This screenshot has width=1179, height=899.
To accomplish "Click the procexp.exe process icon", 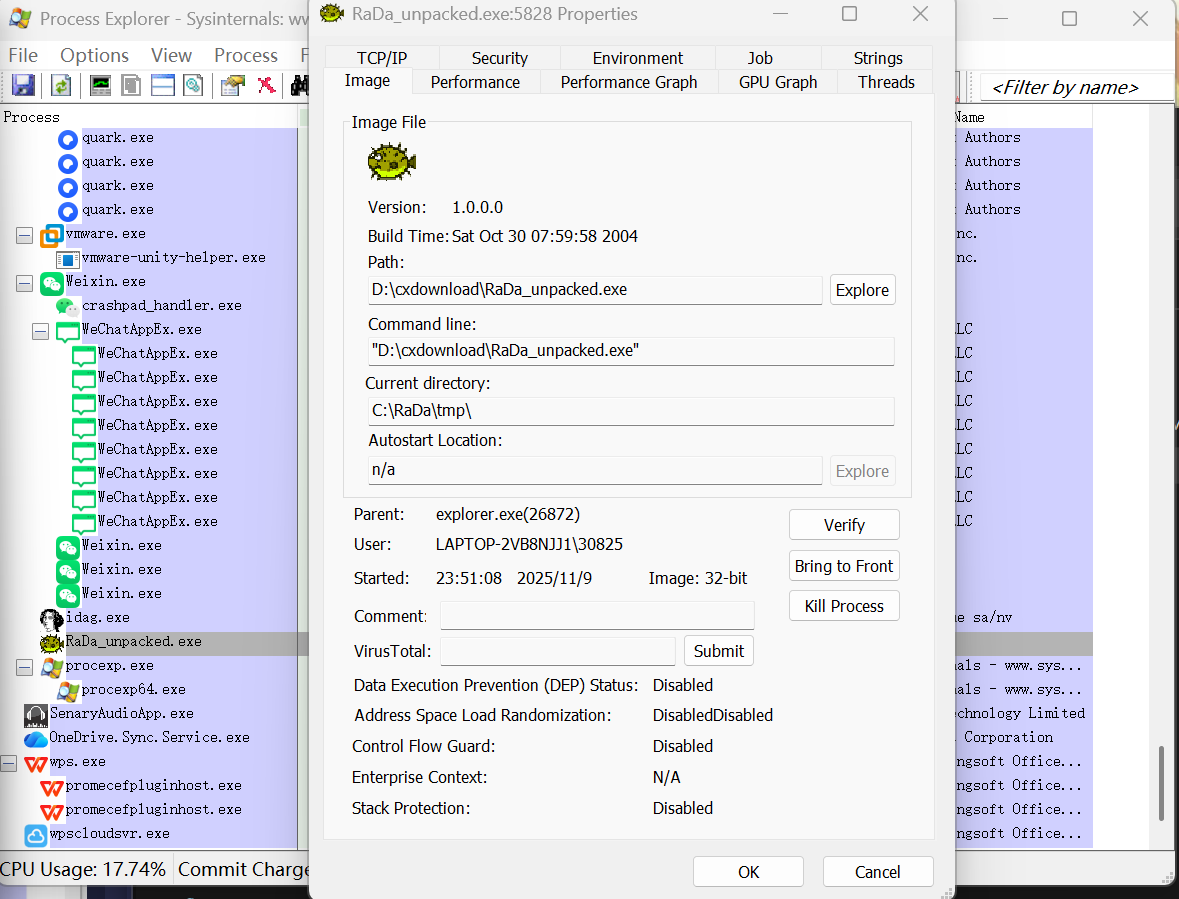I will [52, 667].
